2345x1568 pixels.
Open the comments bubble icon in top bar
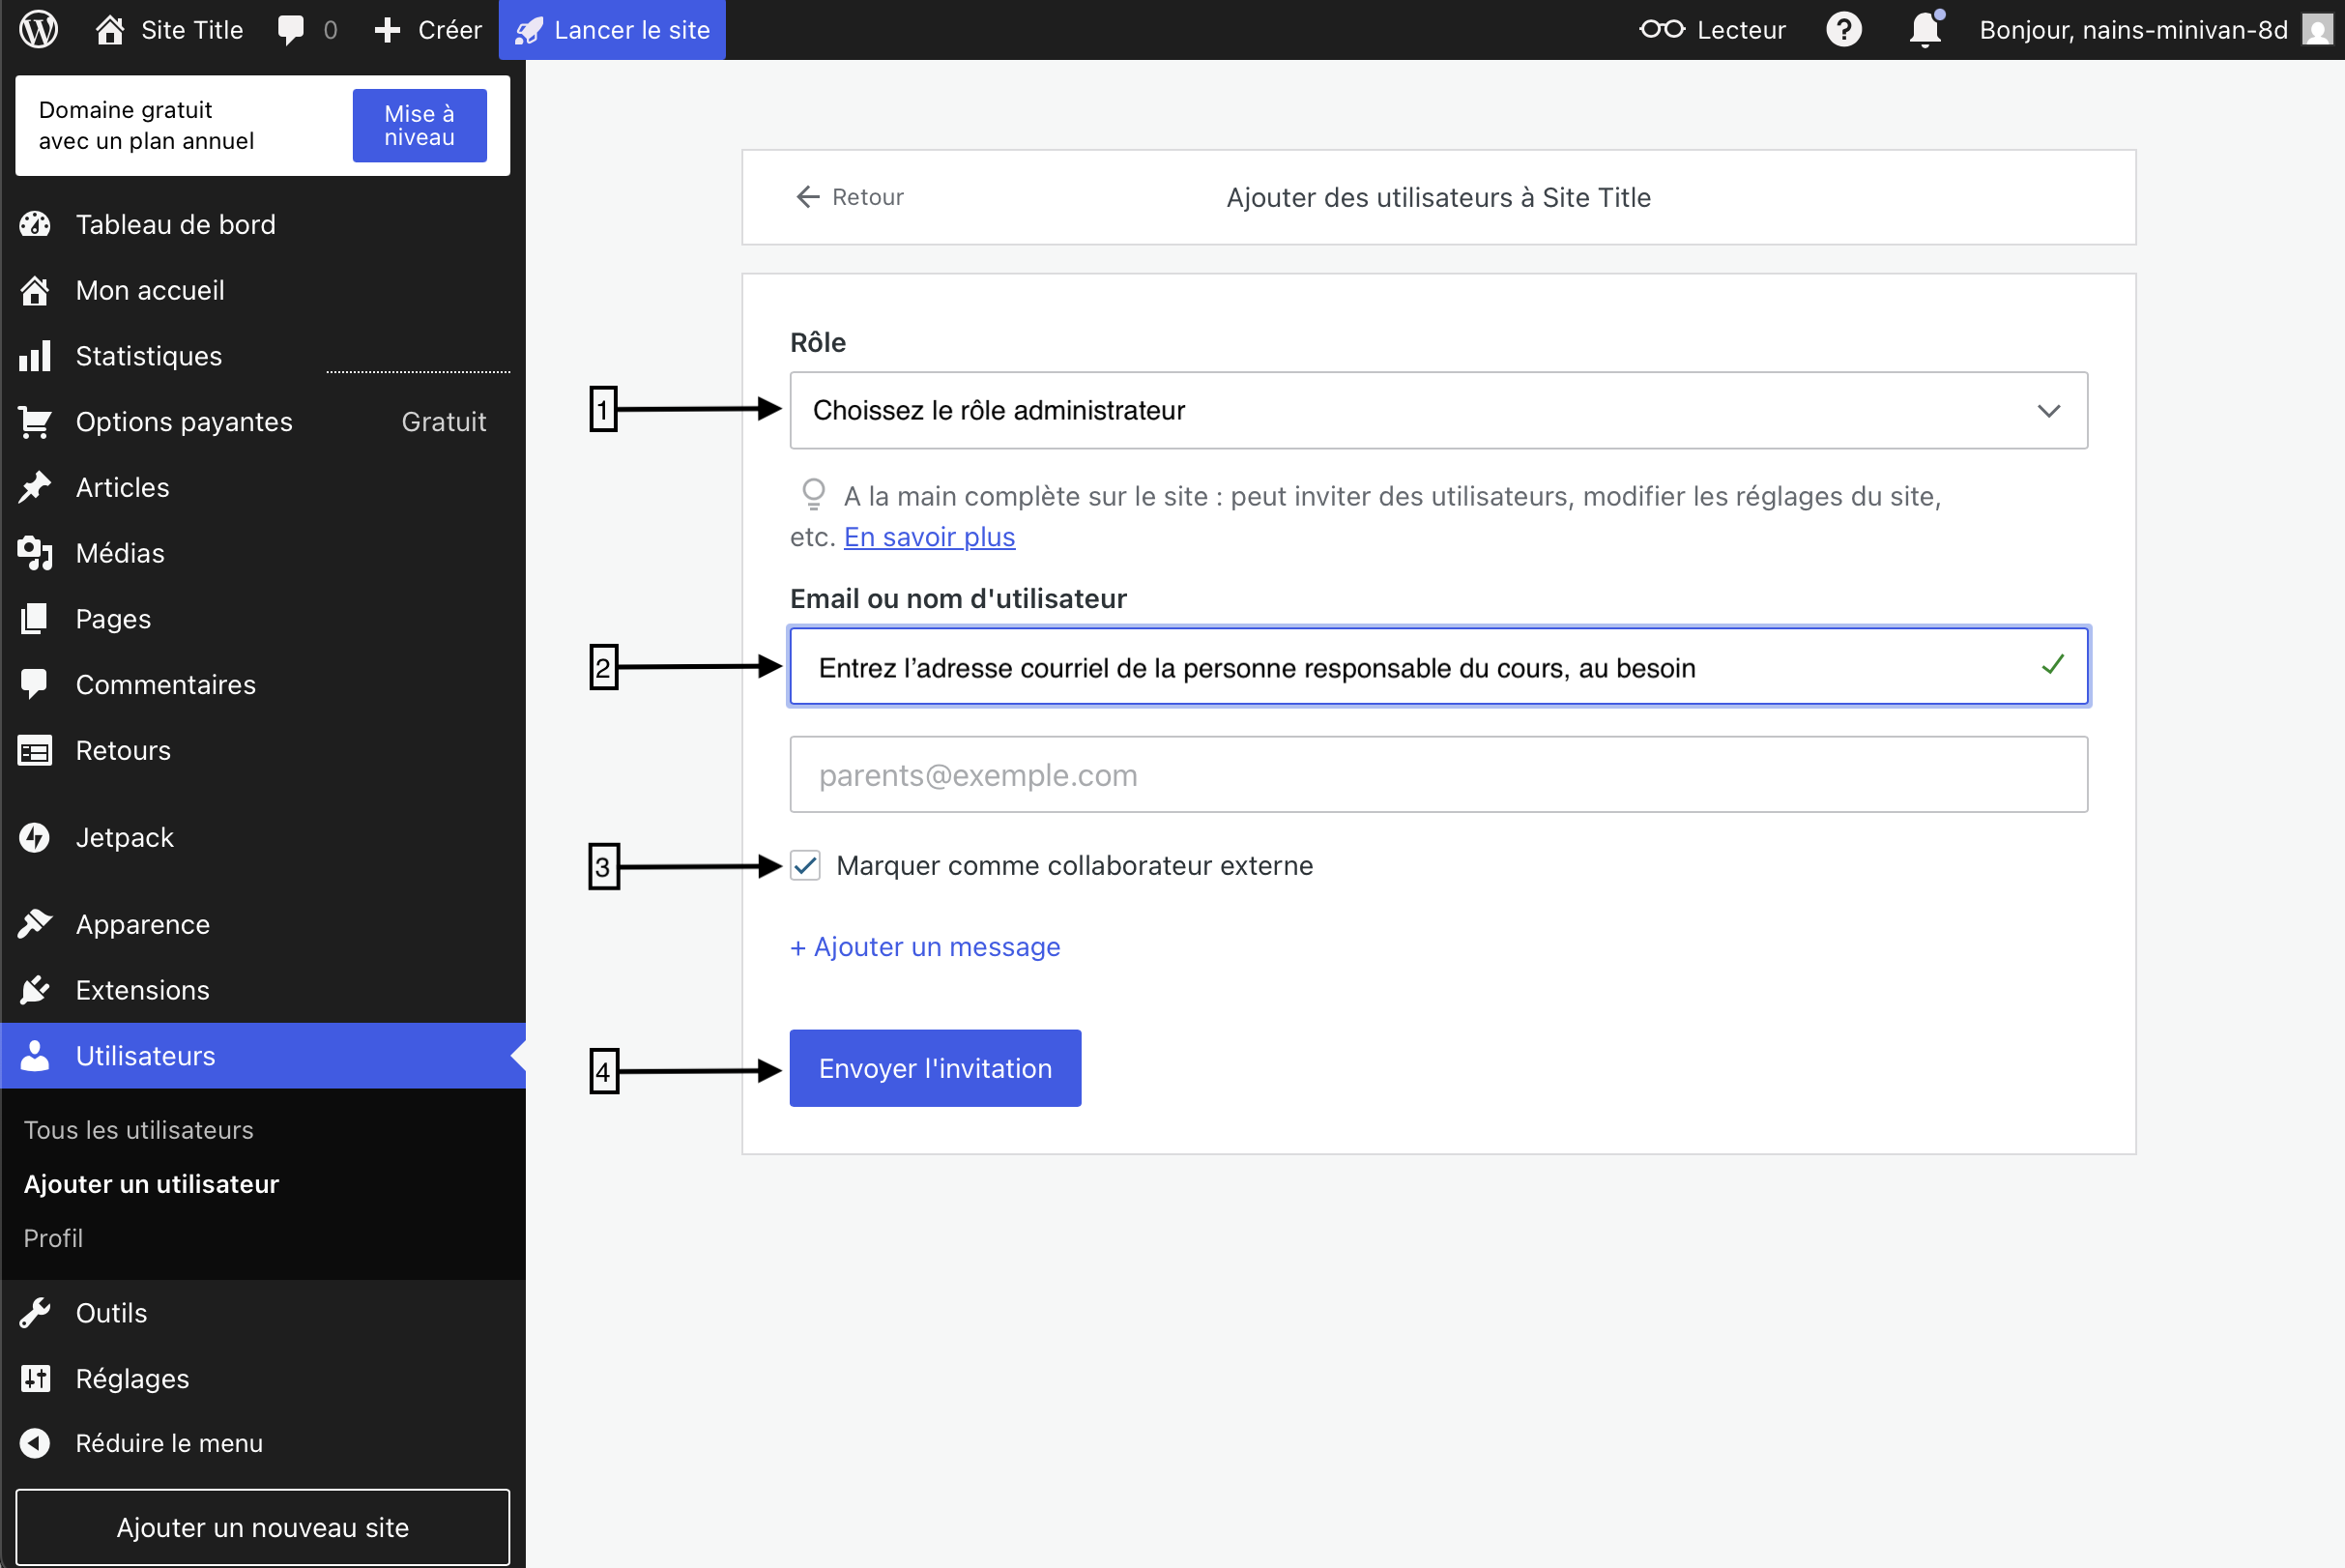pyautogui.click(x=291, y=30)
